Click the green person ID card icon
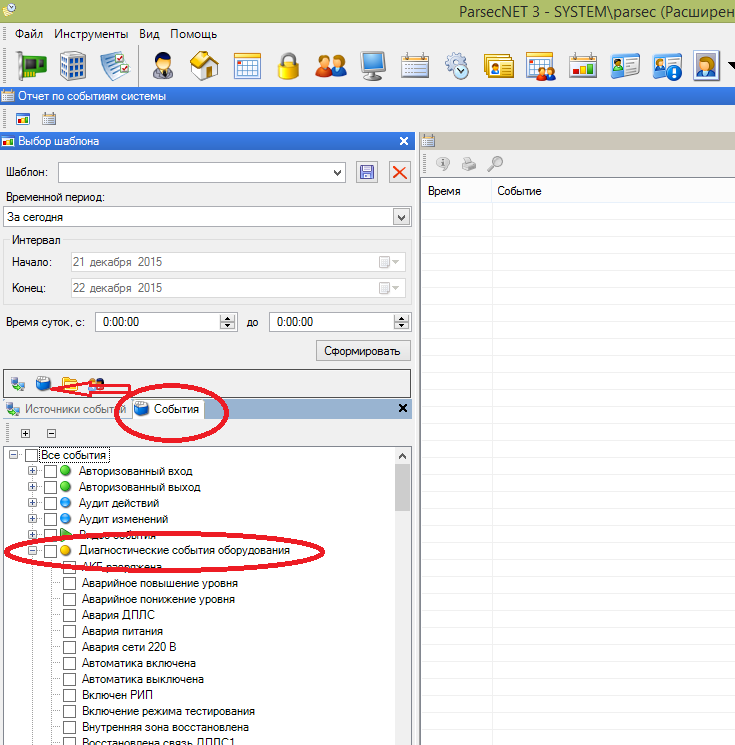Image resolution: width=735 pixels, height=745 pixels. coord(625,66)
